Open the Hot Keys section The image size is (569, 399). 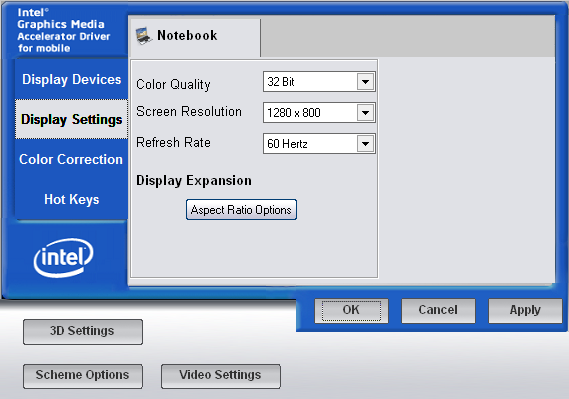(71, 199)
